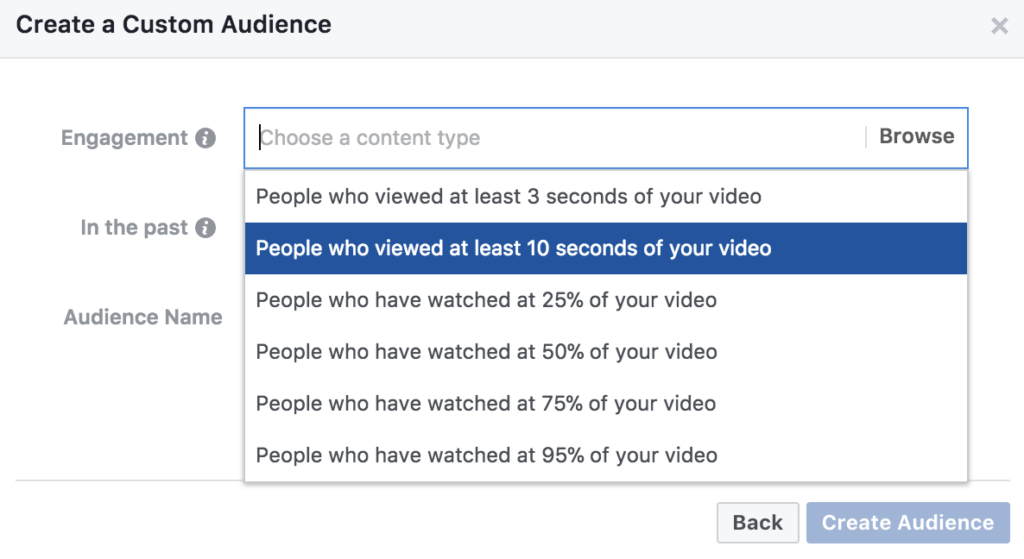
Task: Click the Create Audience button
Action: (x=908, y=522)
